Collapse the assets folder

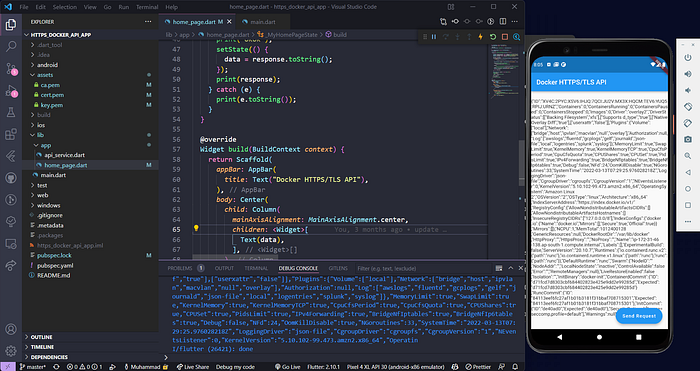[x=90, y=75]
